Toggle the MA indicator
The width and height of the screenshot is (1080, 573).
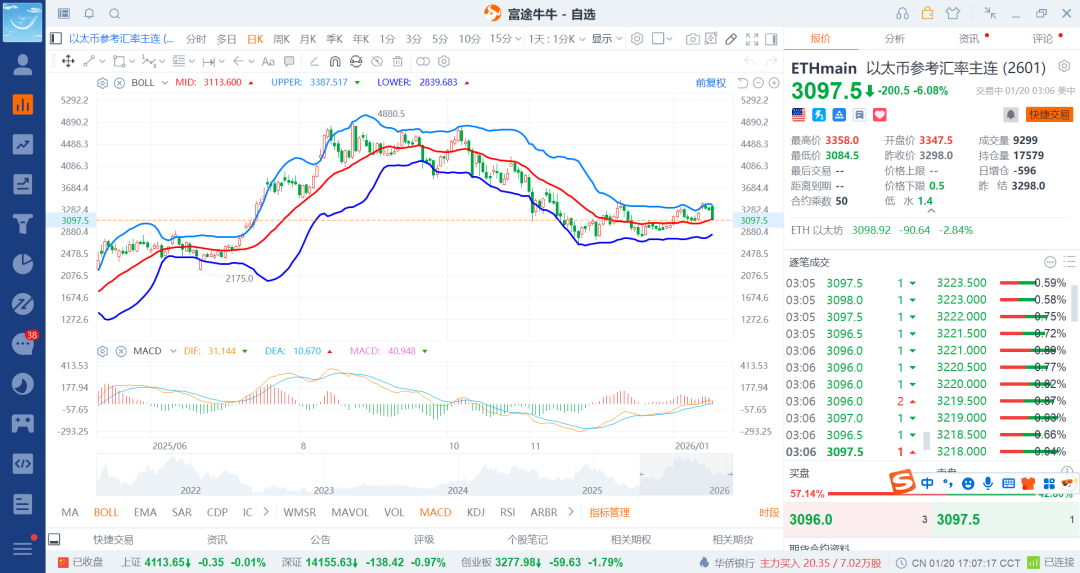pos(70,512)
